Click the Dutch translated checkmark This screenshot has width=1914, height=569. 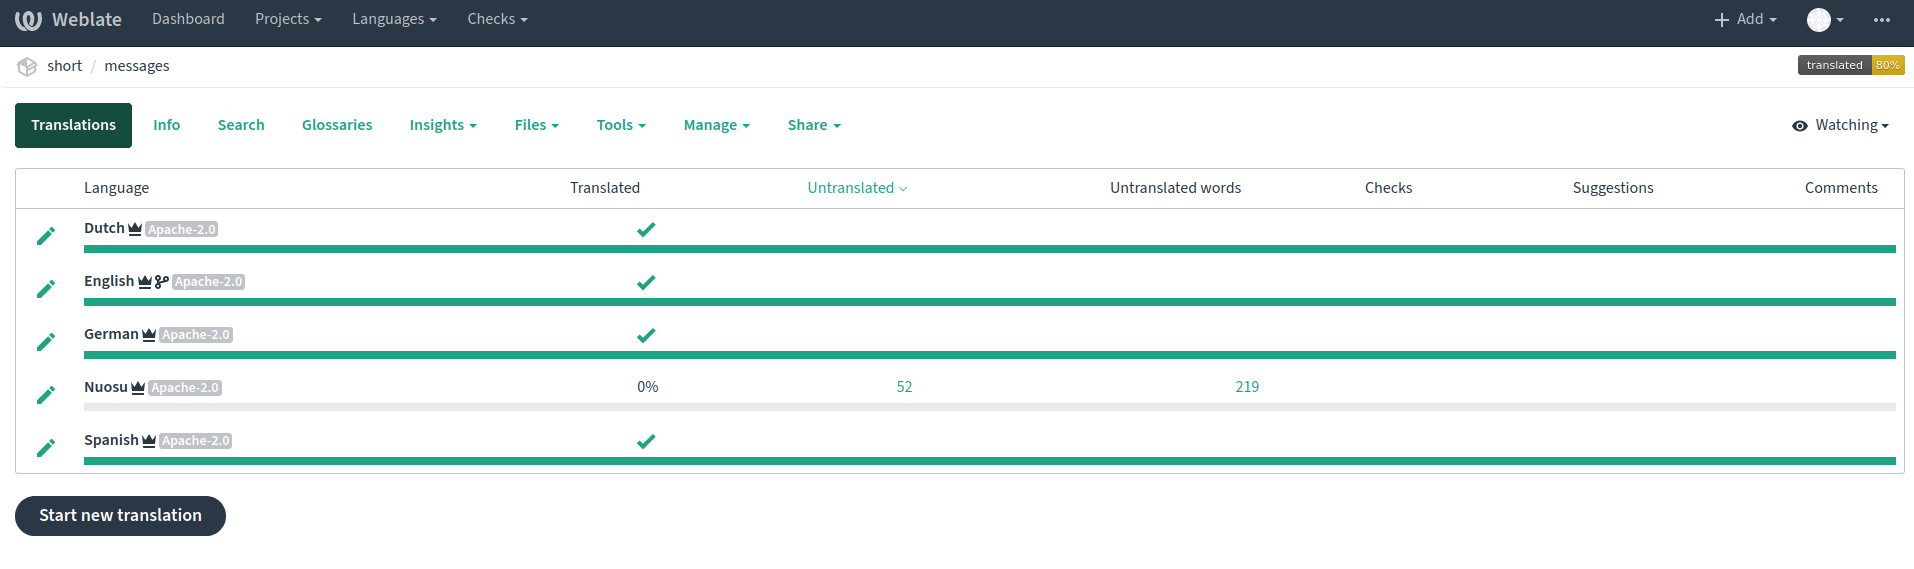[646, 229]
